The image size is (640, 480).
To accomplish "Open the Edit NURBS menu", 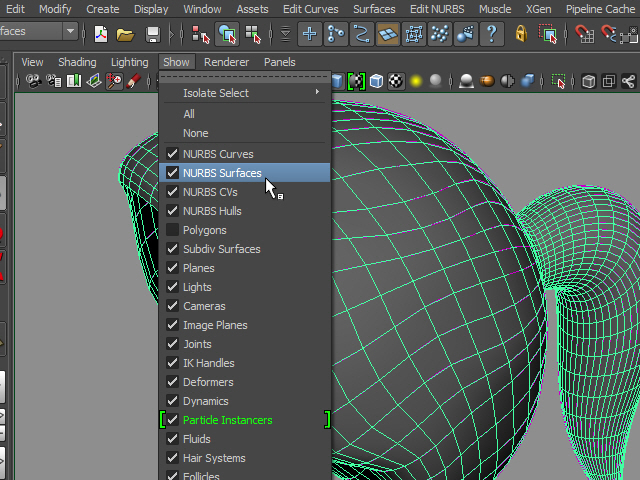I will (x=436, y=9).
